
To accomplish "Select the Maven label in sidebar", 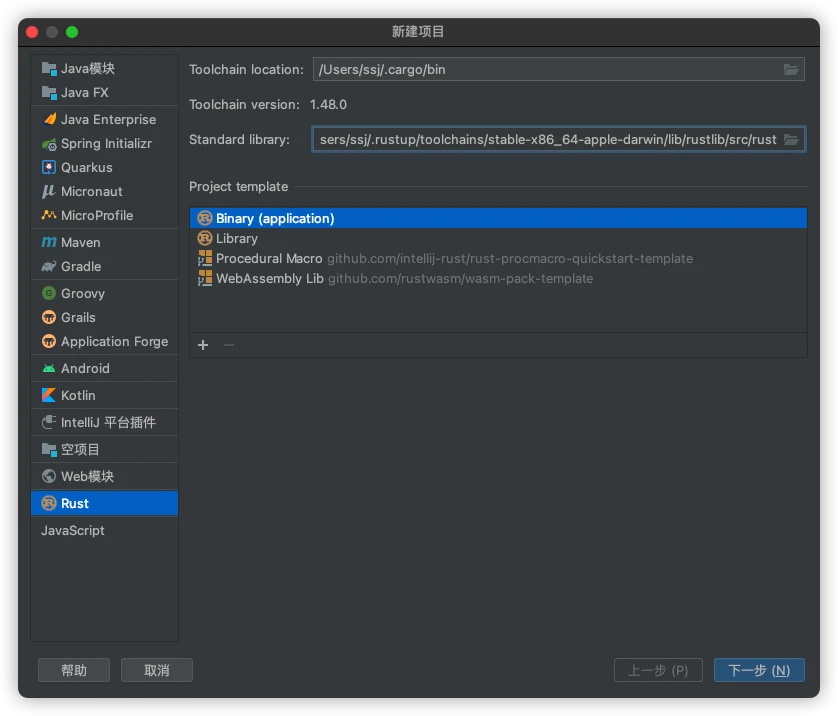I will (81, 243).
